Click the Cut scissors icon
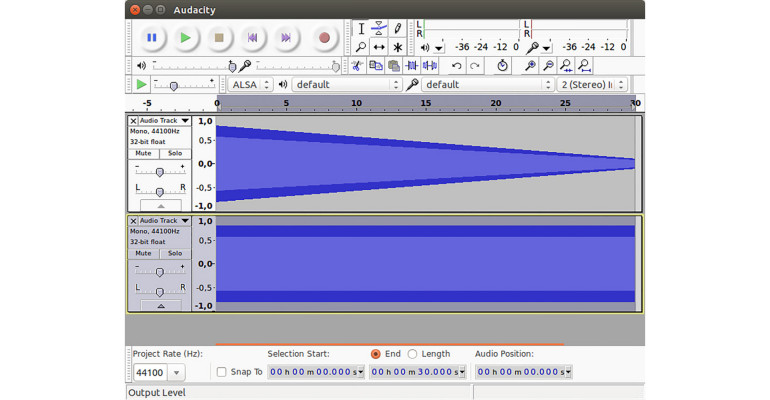 tap(357, 66)
